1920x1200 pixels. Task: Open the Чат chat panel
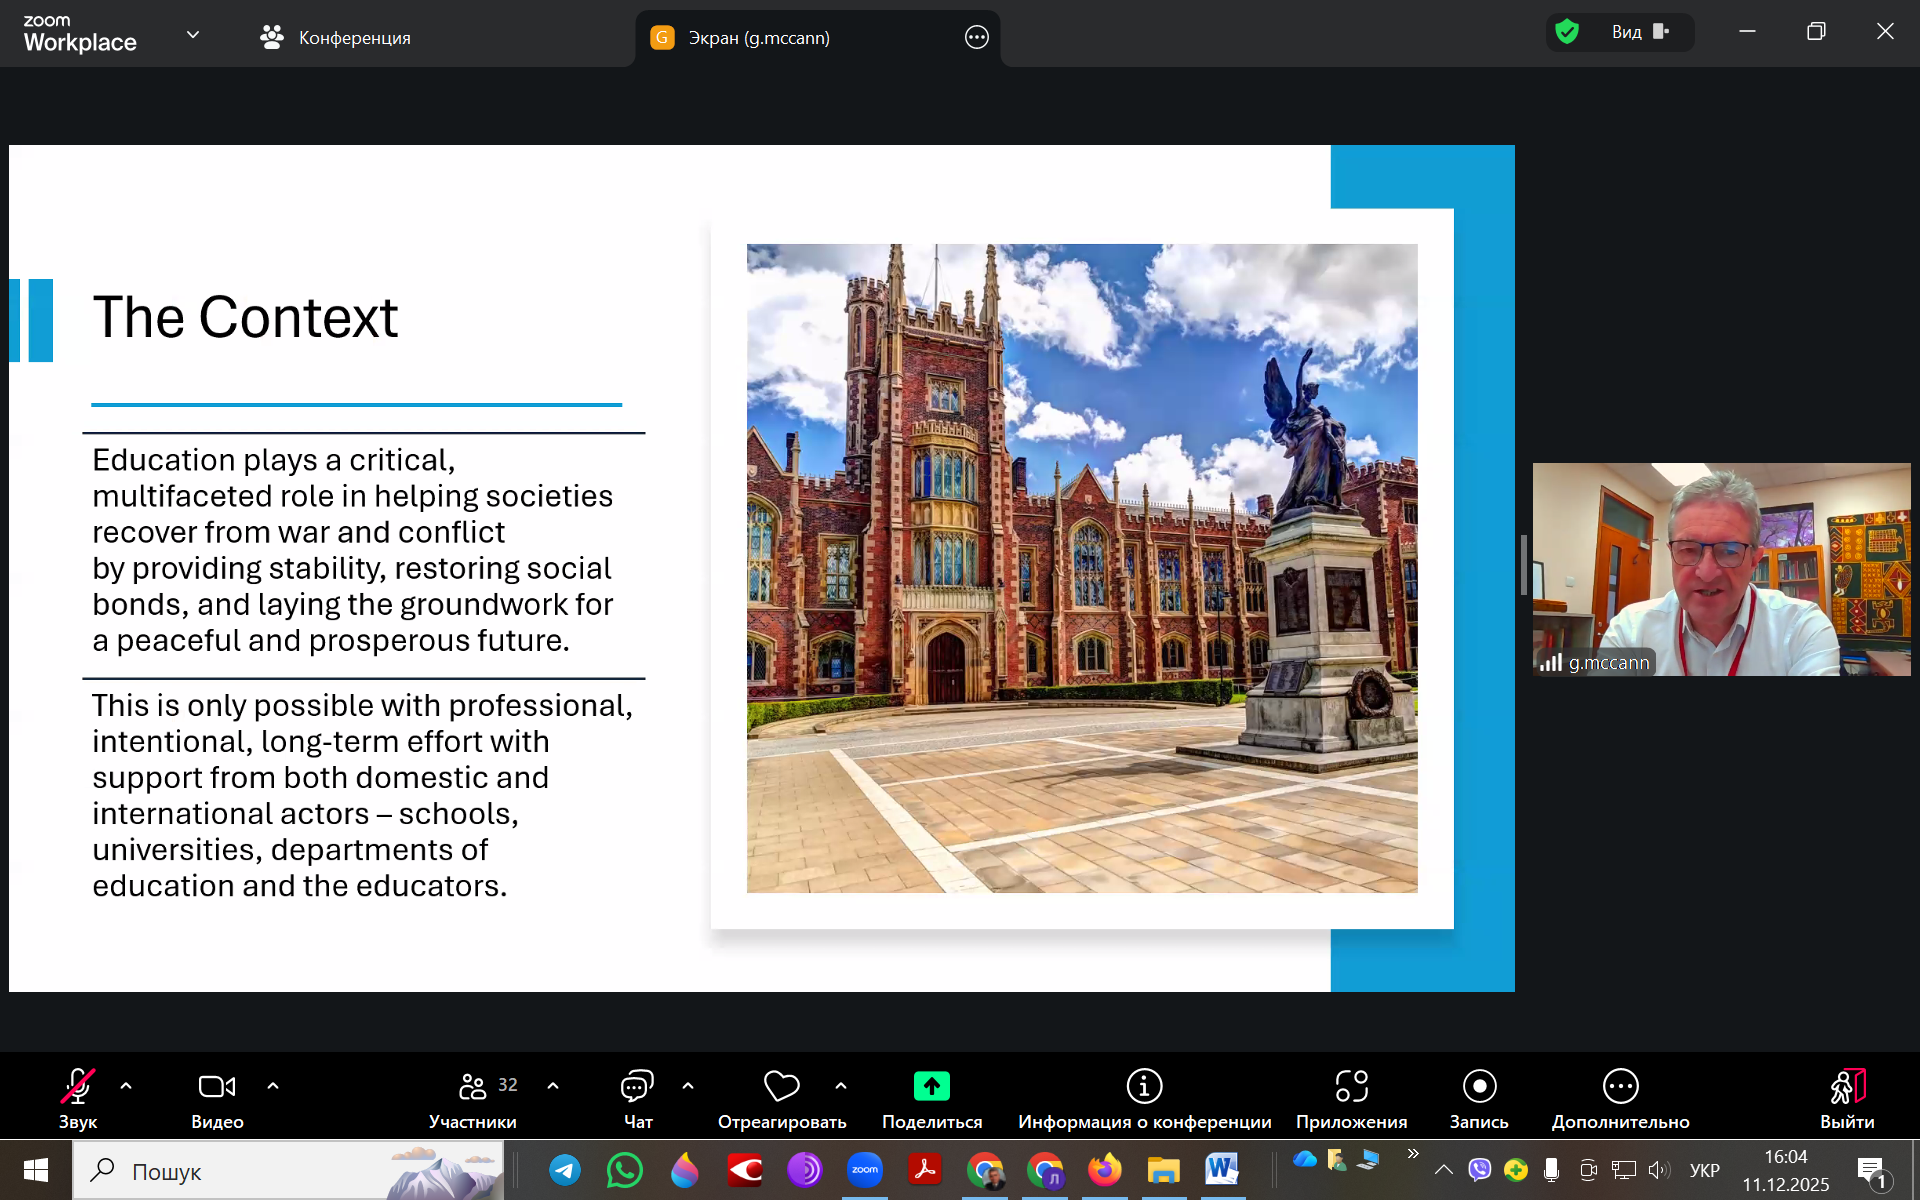coord(637,1097)
